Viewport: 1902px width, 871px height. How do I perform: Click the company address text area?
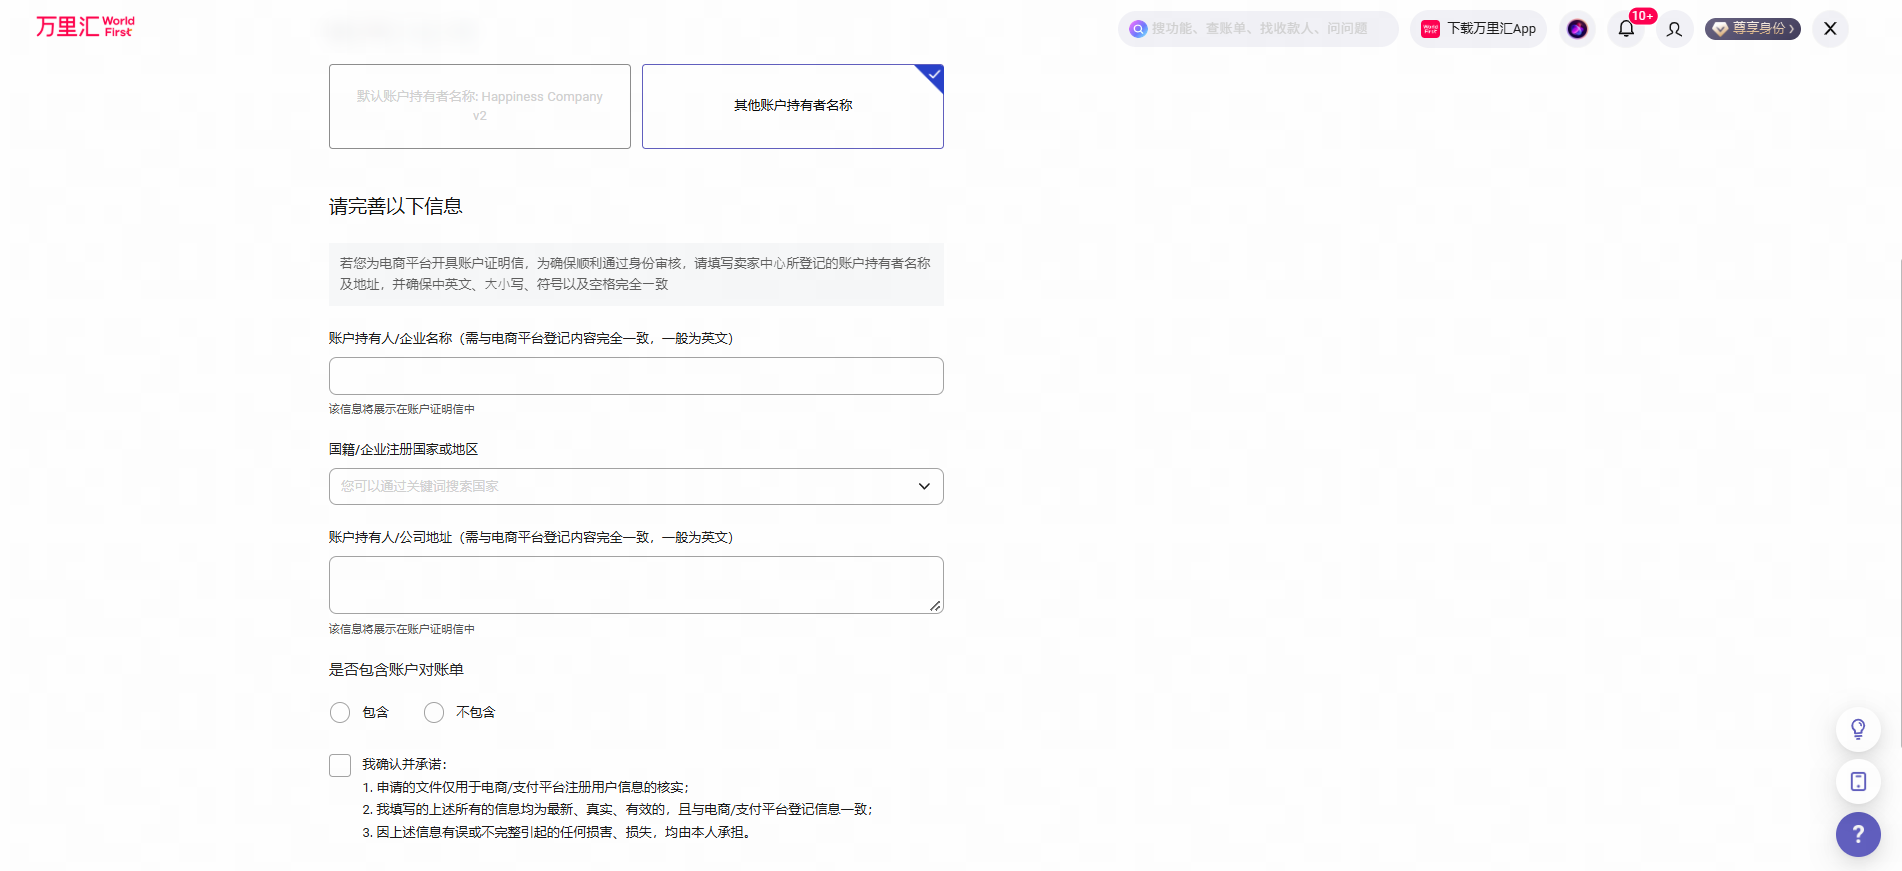tap(636, 585)
